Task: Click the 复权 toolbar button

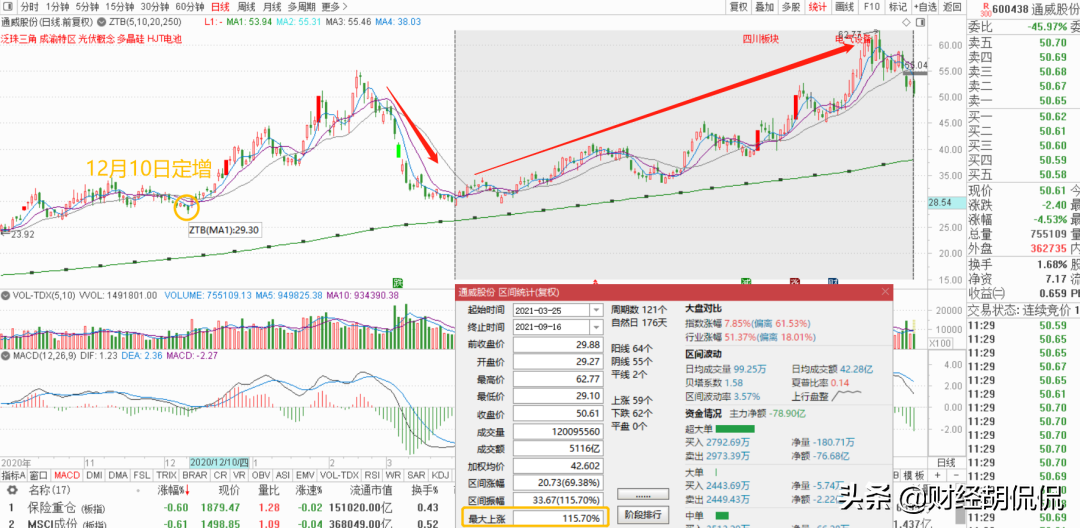Action: [x=738, y=8]
